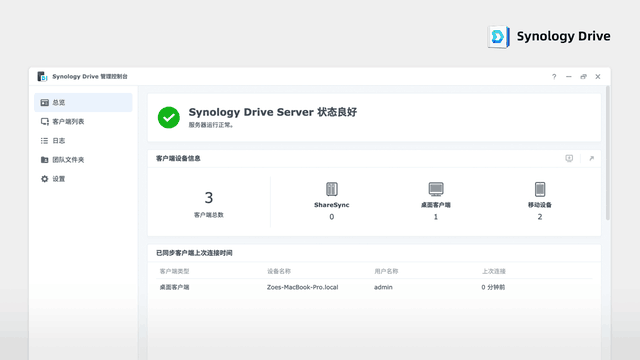Viewport: 640px width, 360px height.
Task: Click the settings gear icon in sidebar
Action: tap(44, 179)
